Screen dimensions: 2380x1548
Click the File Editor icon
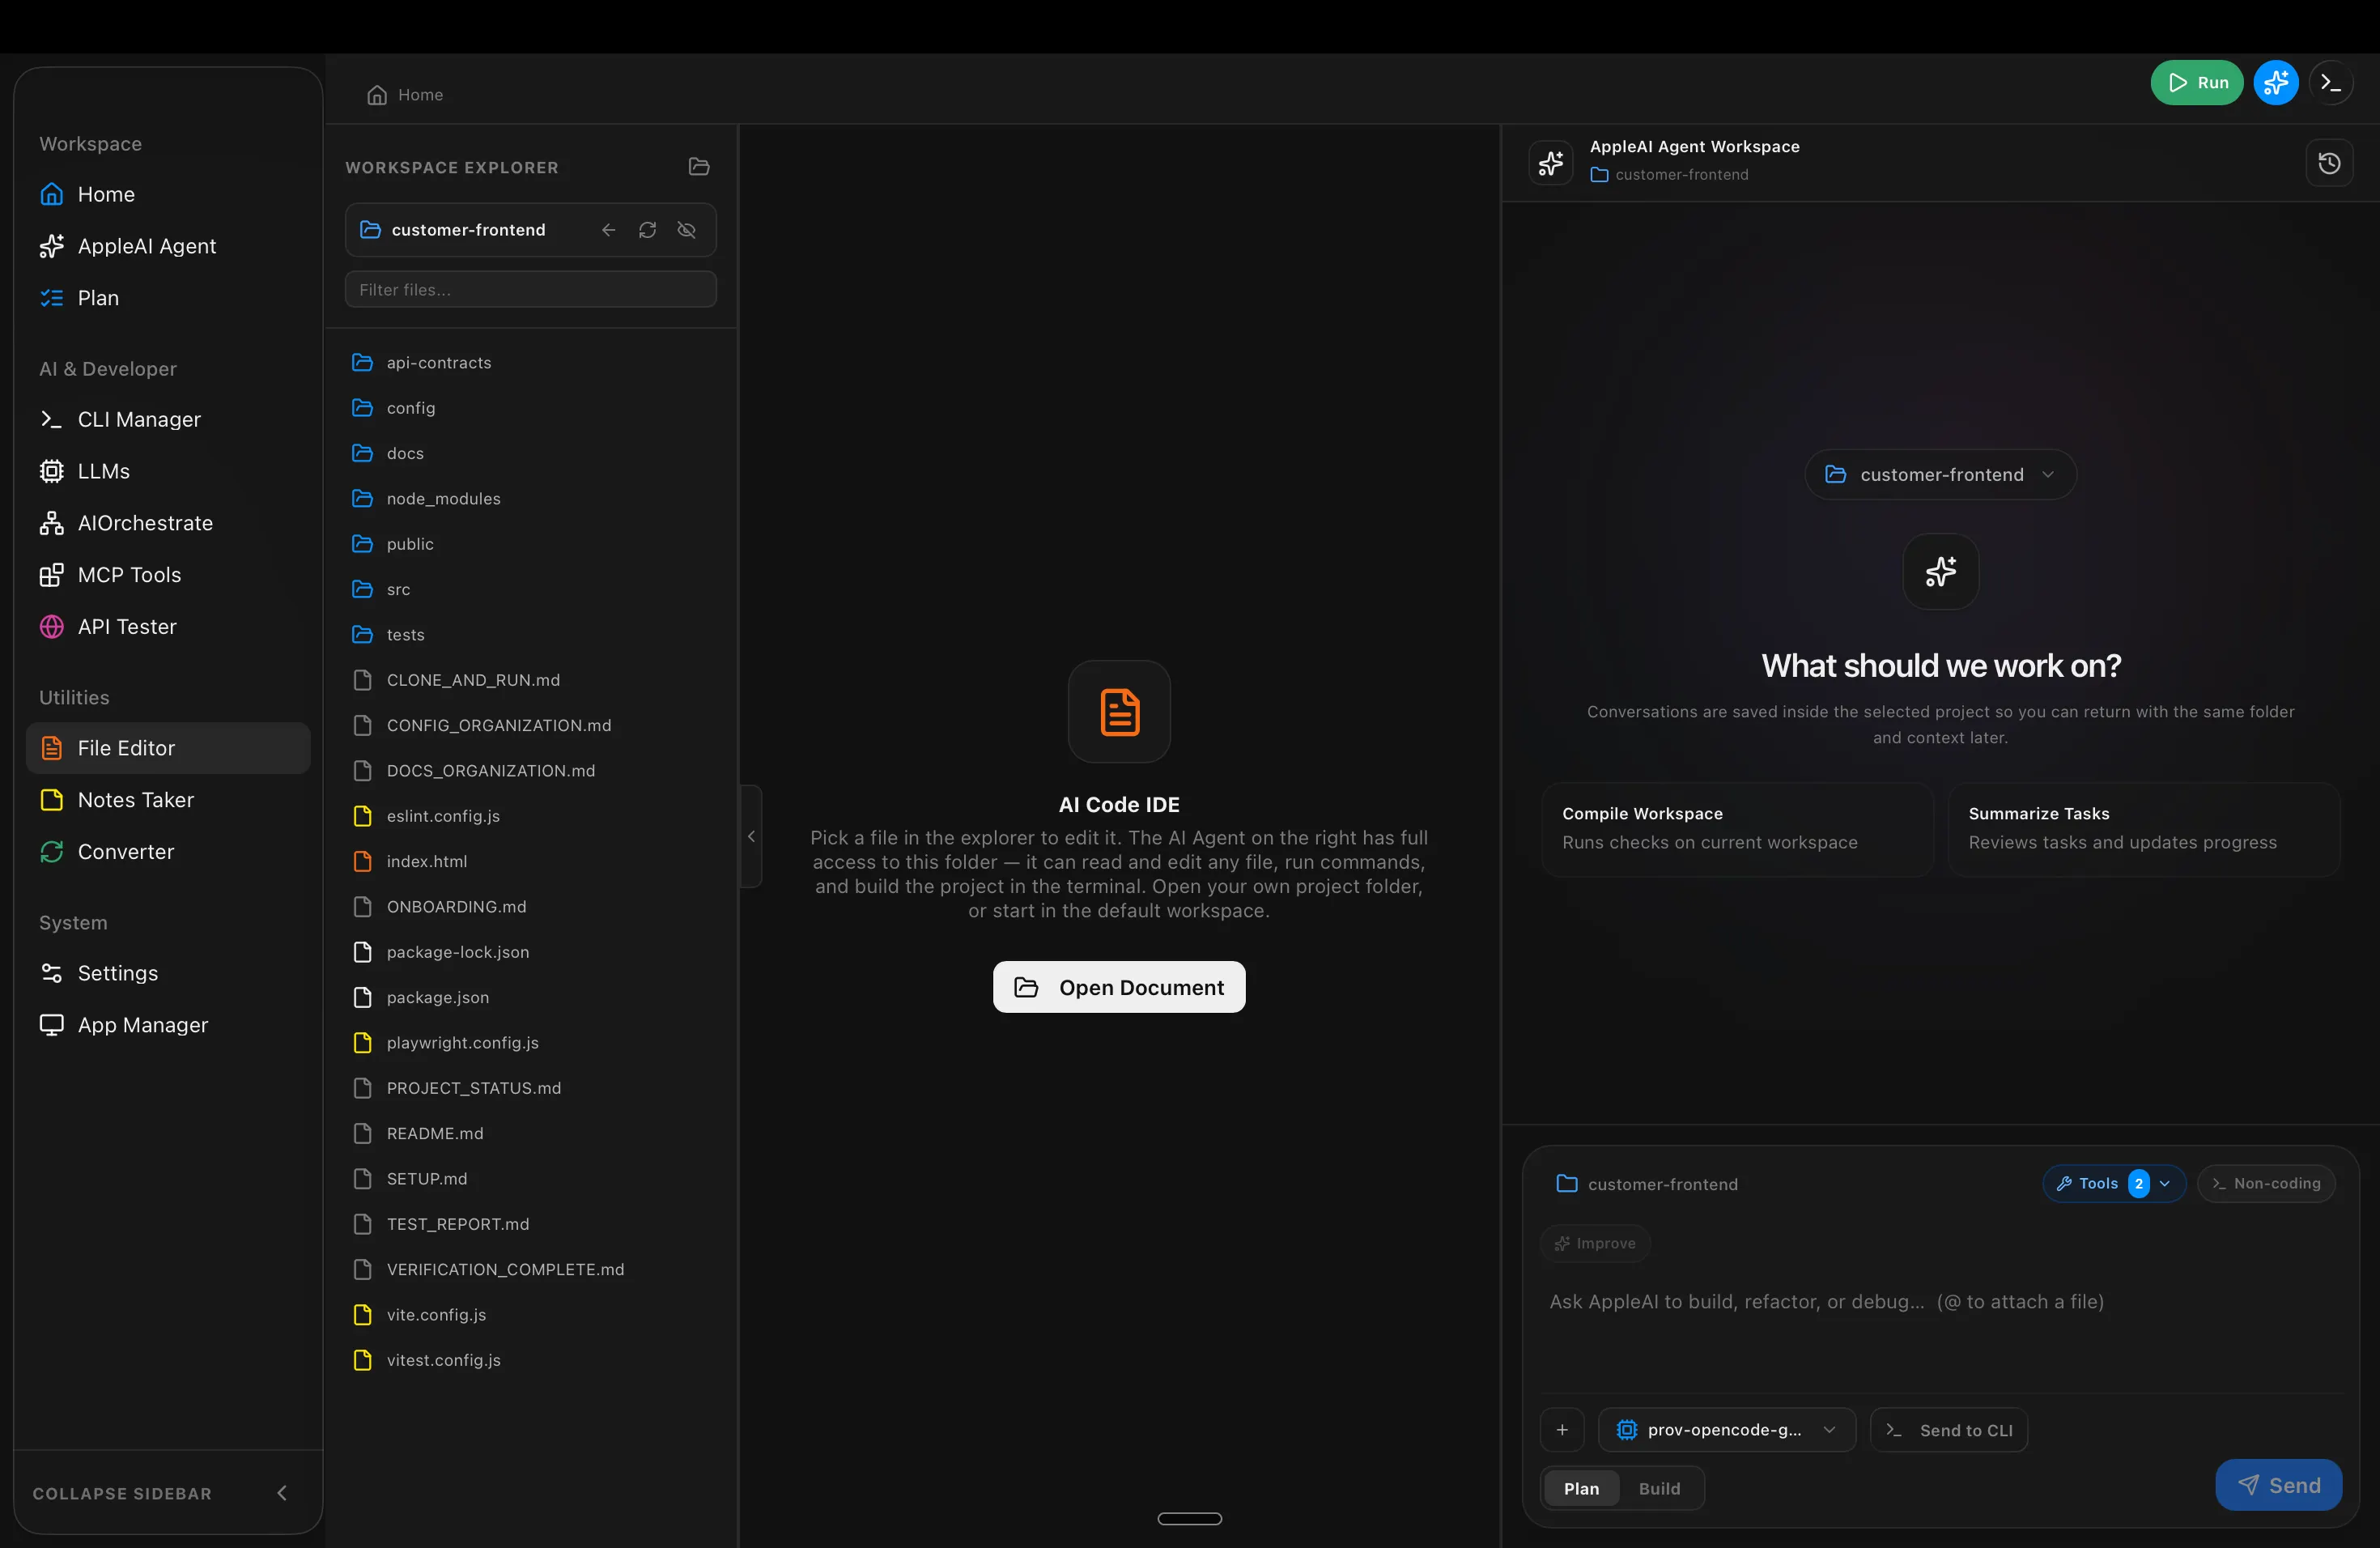51,748
